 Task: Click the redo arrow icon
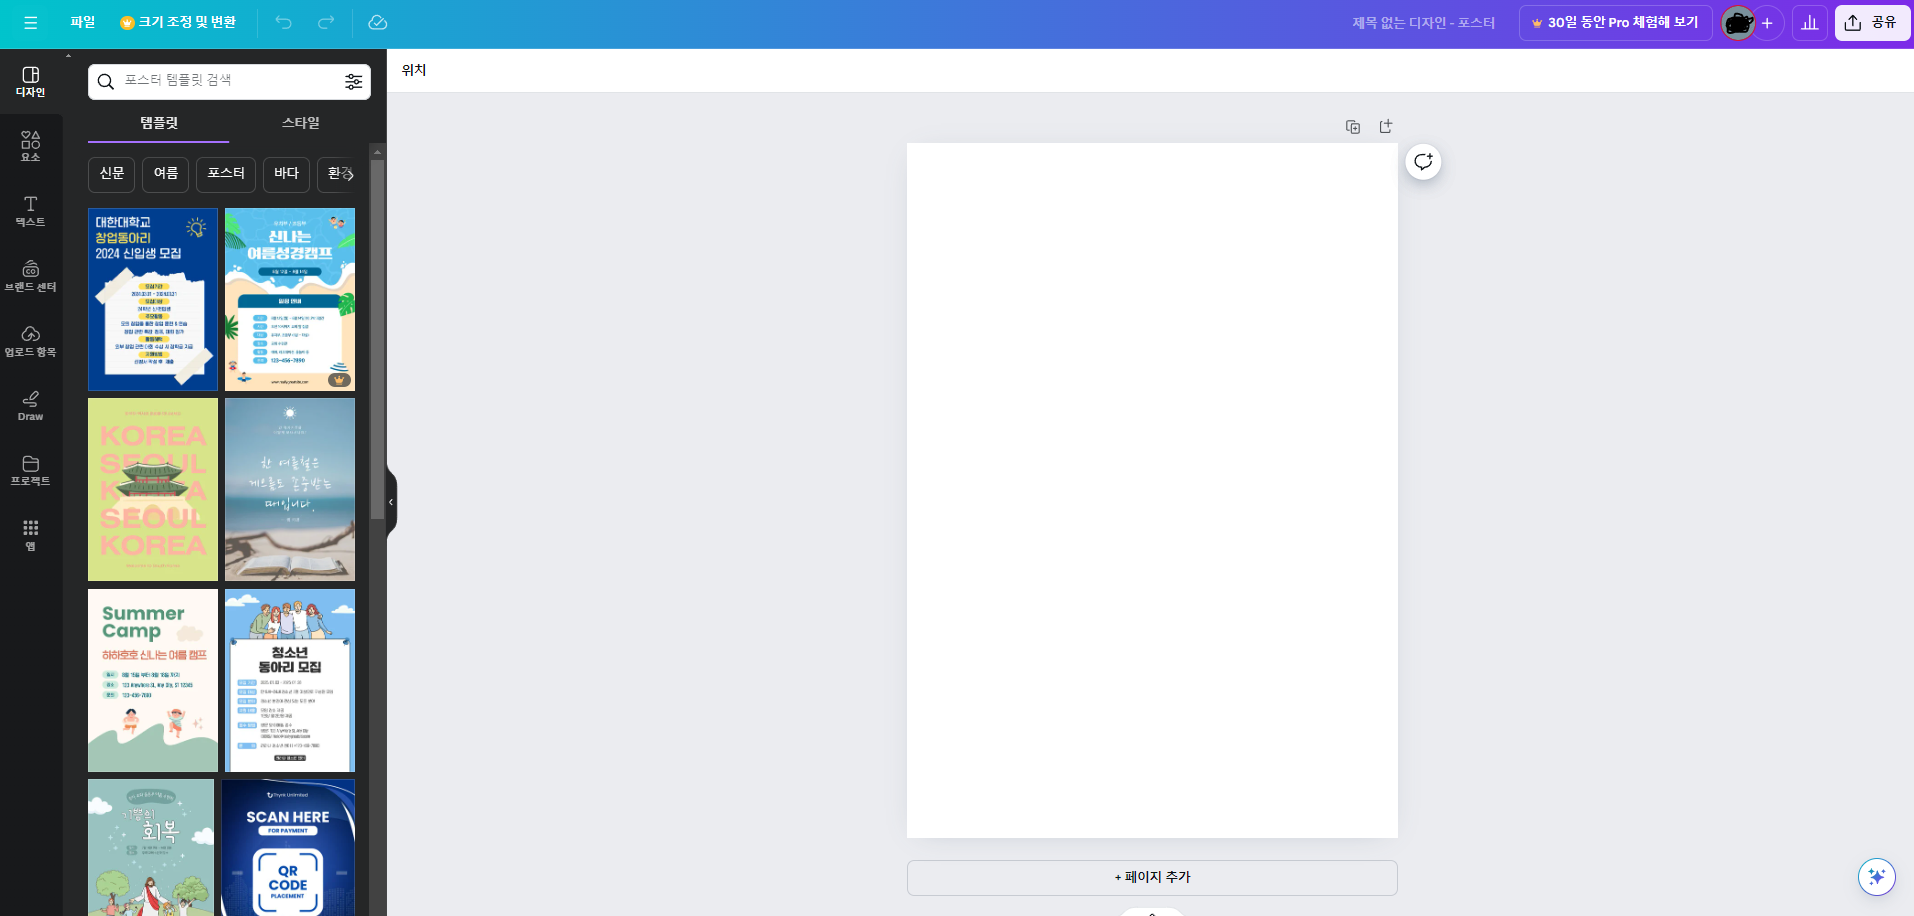click(x=326, y=23)
